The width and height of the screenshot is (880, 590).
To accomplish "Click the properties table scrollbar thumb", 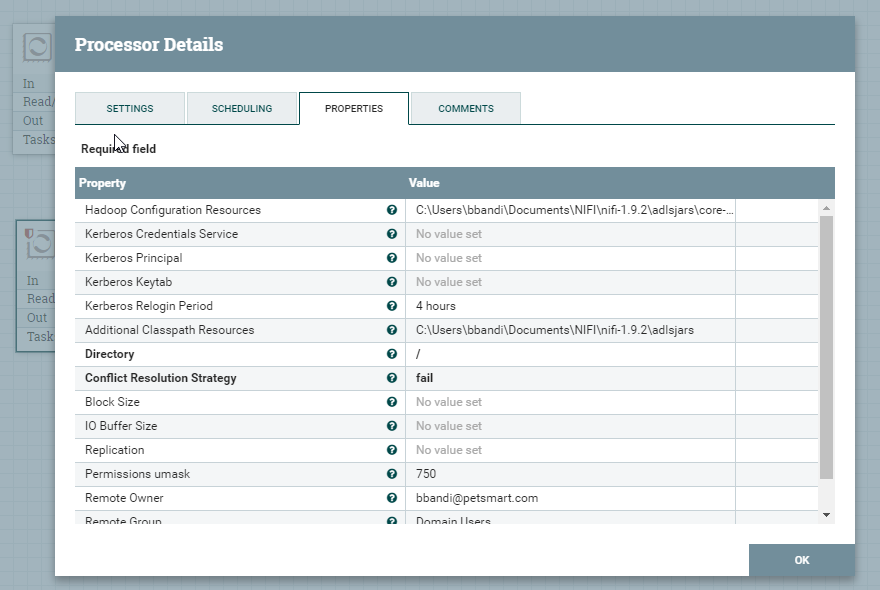I will pyautogui.click(x=826, y=345).
